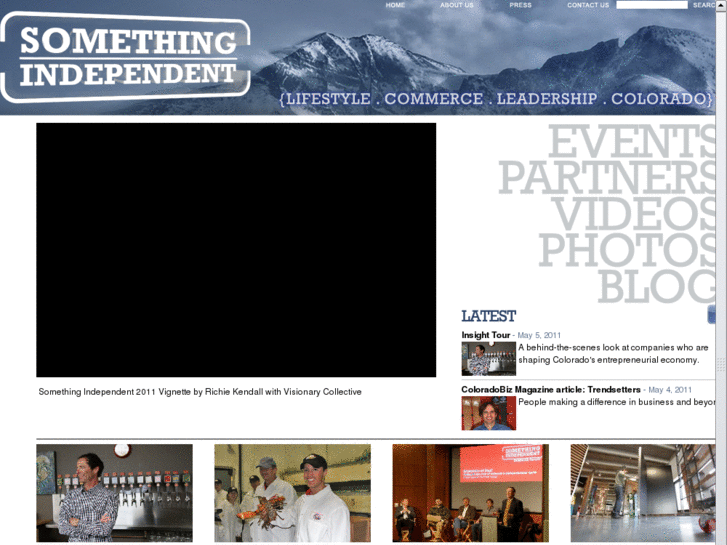
Task: Open photo of man by beer taps
Action: click(115, 493)
